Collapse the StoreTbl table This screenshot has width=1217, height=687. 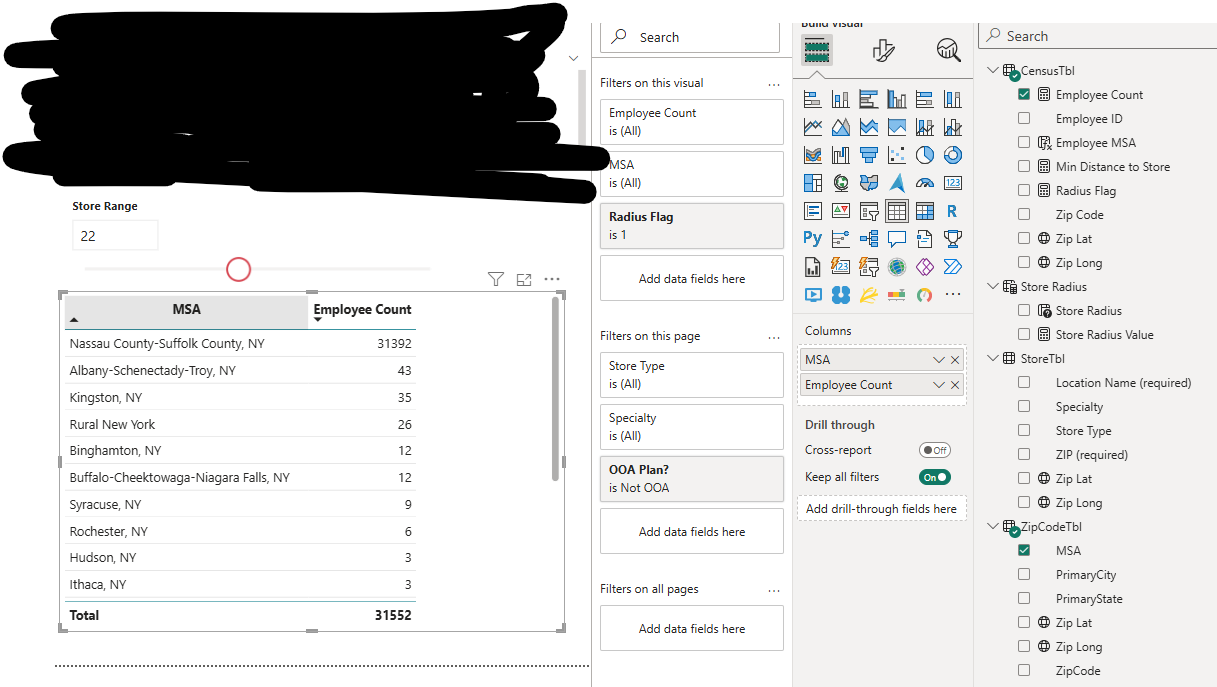(992, 358)
